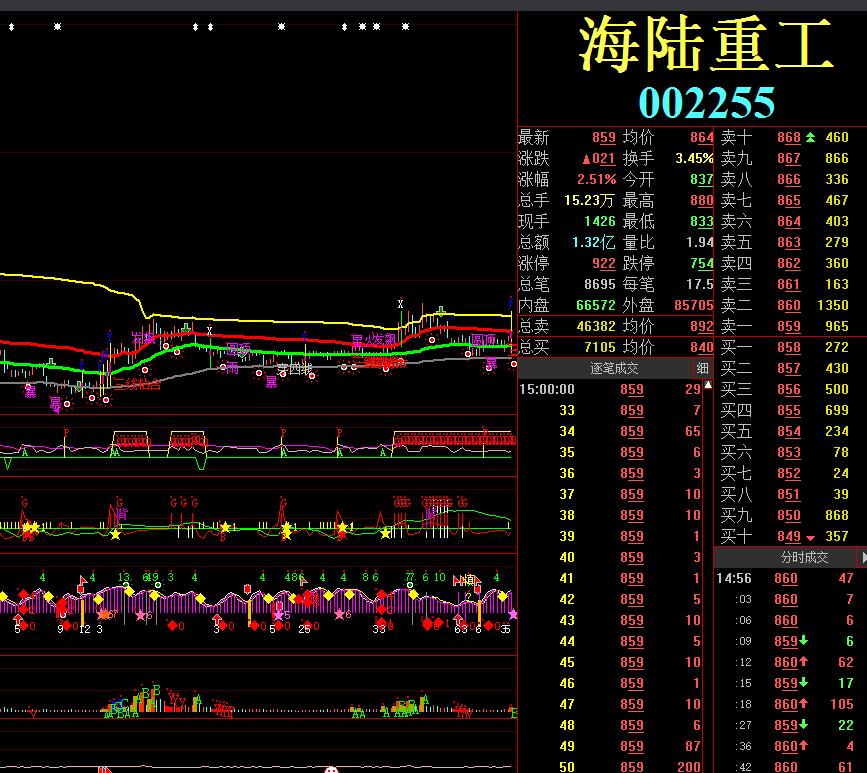Screen dimensions: 867x773
Task: Click the 涨幅 value 2.51%
Action: point(597,179)
